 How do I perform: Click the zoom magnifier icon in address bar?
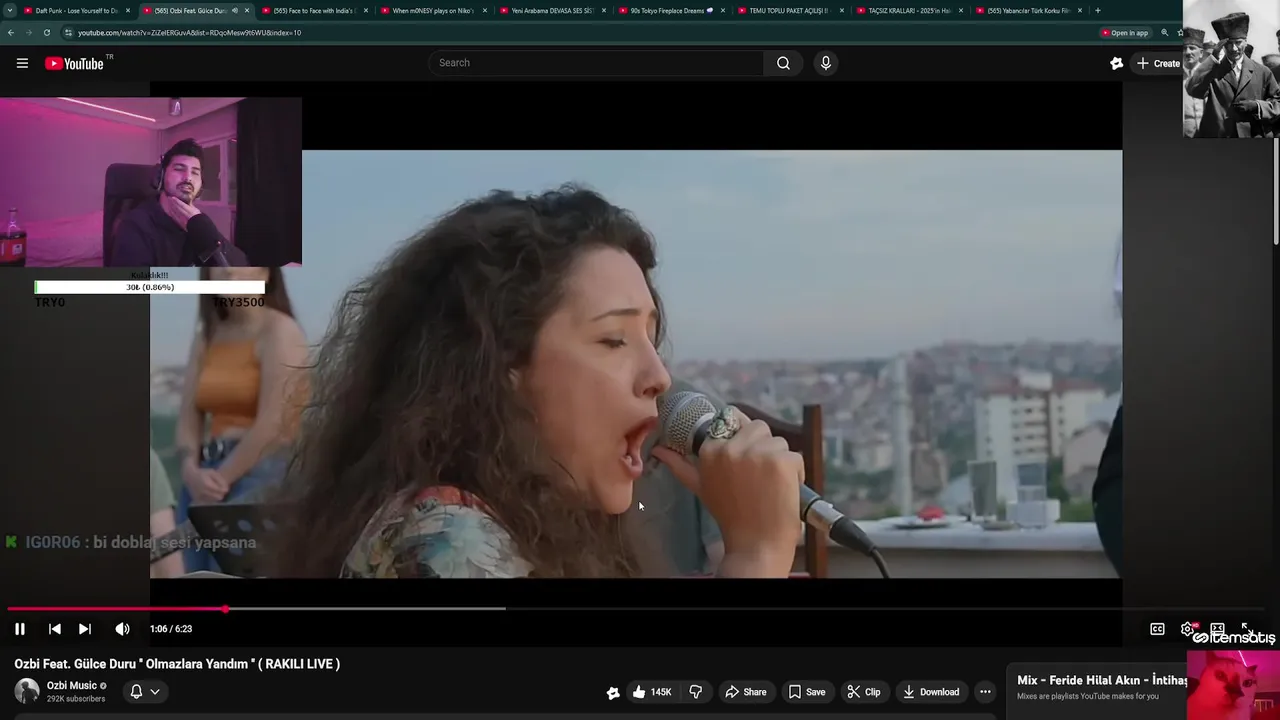tap(1164, 32)
